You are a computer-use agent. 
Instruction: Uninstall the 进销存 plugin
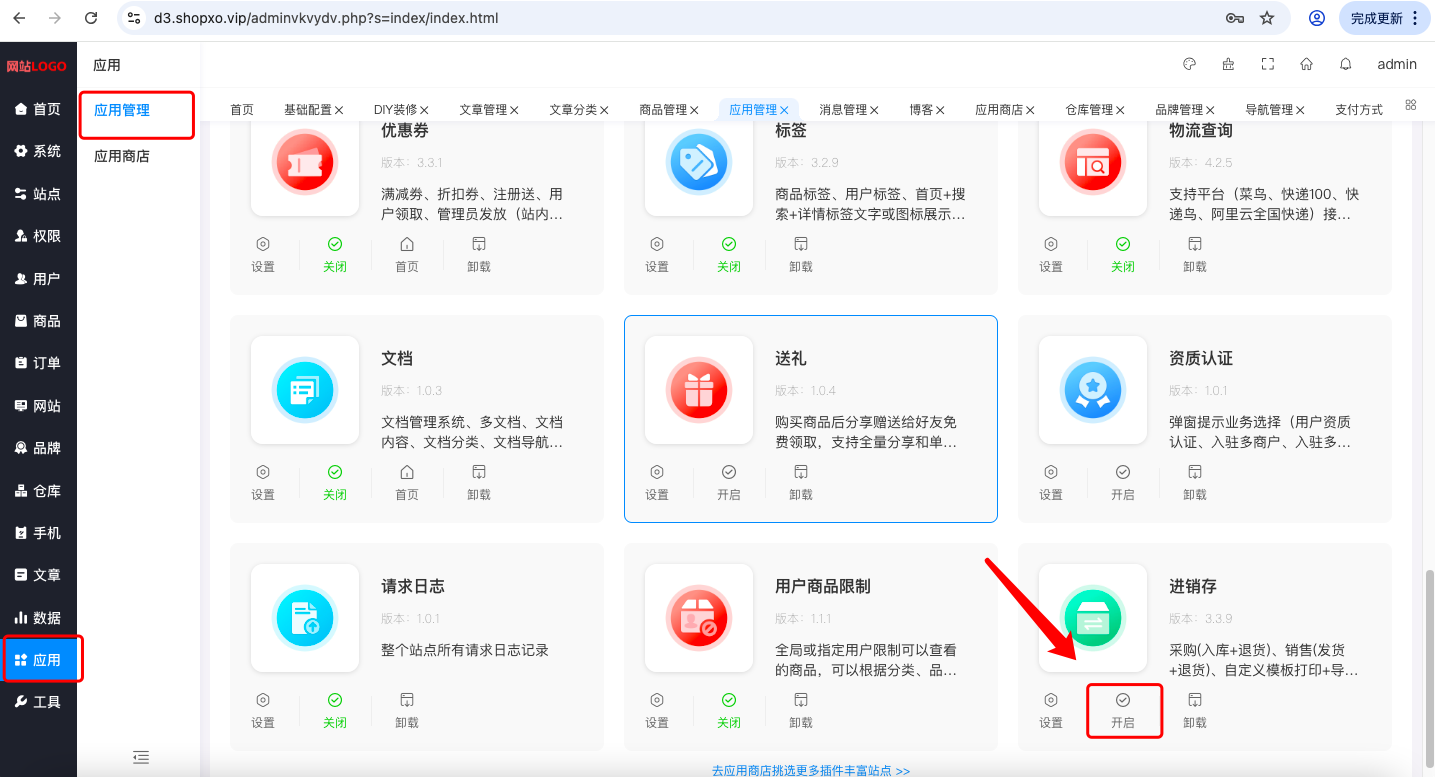1195,710
